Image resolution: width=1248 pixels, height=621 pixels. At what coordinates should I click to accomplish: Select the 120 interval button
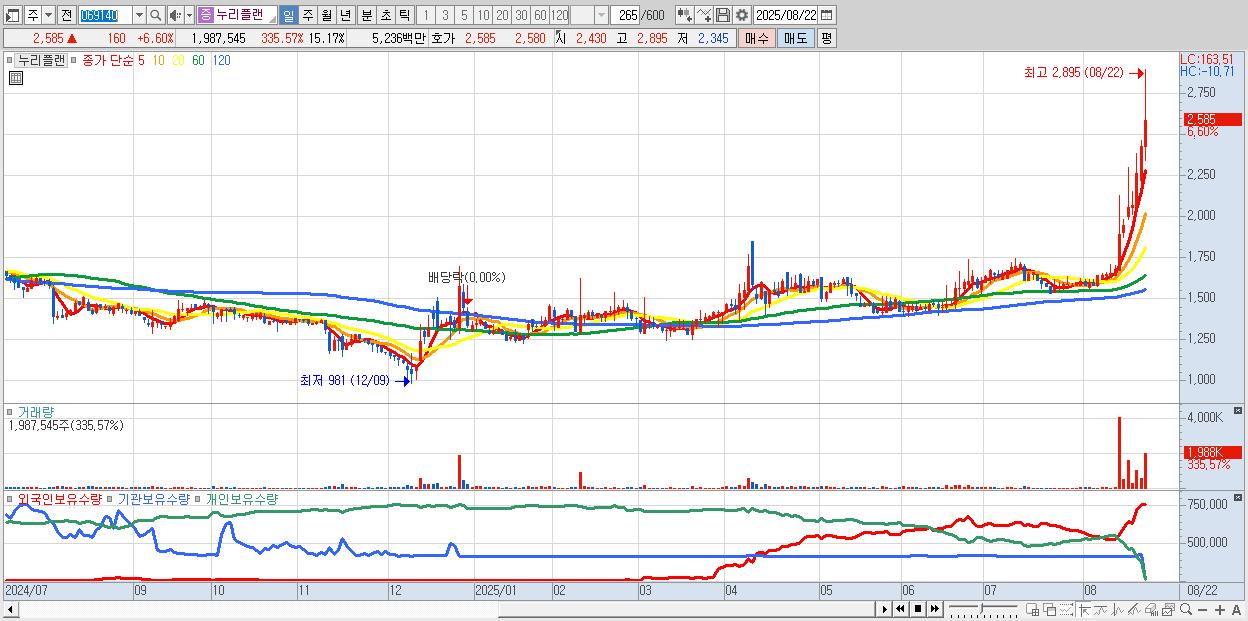(560, 15)
